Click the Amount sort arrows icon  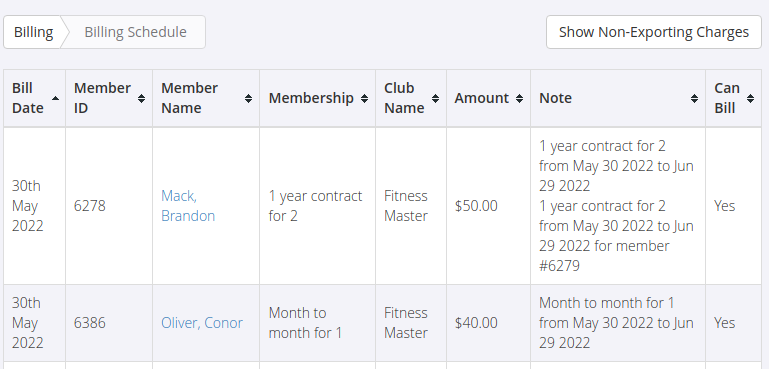[519, 98]
